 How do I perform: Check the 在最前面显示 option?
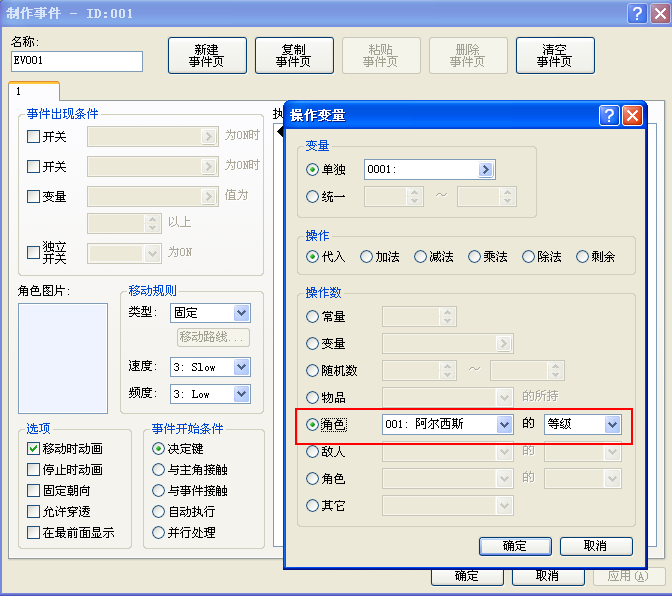click(x=33, y=533)
